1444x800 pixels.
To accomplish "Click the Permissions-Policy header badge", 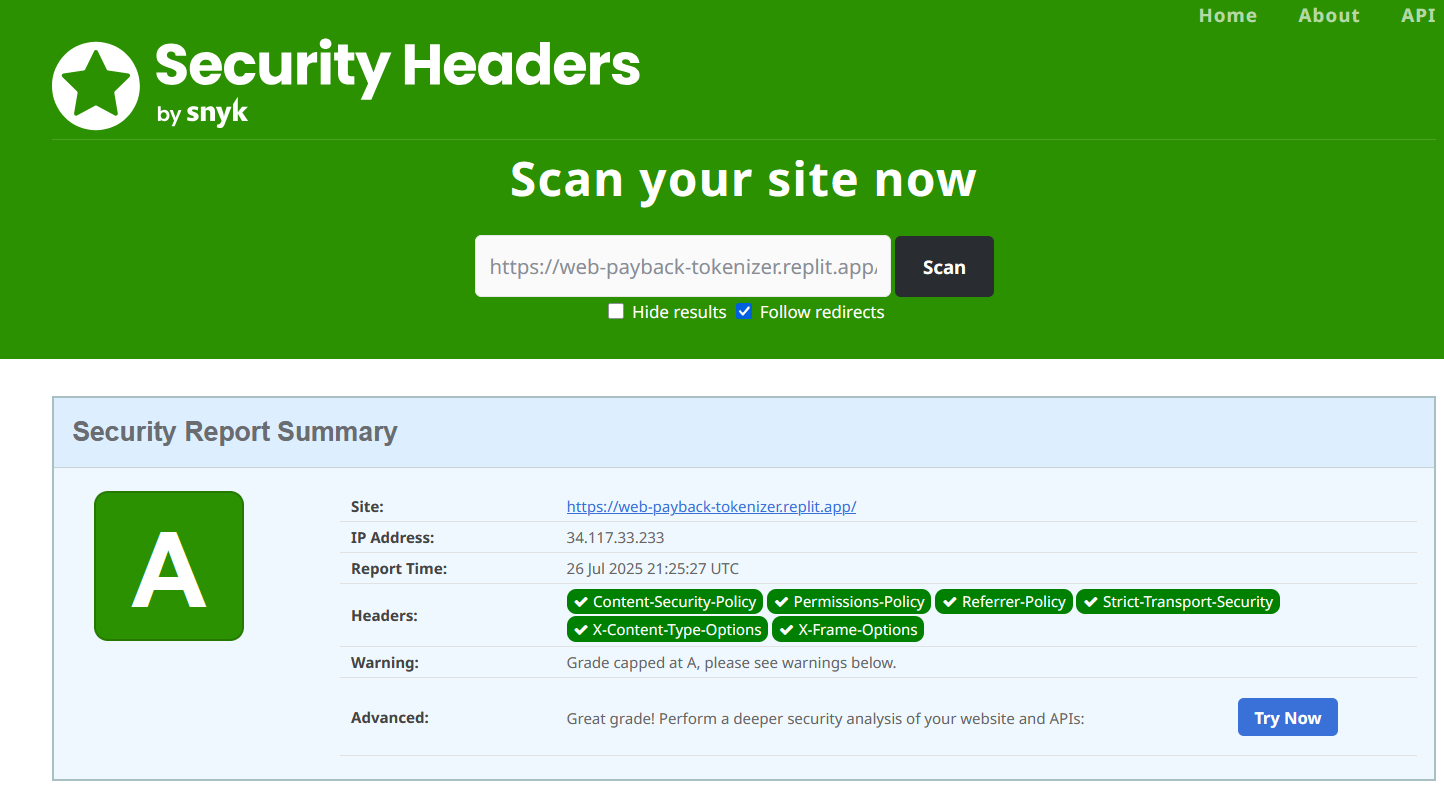I will click(849, 602).
